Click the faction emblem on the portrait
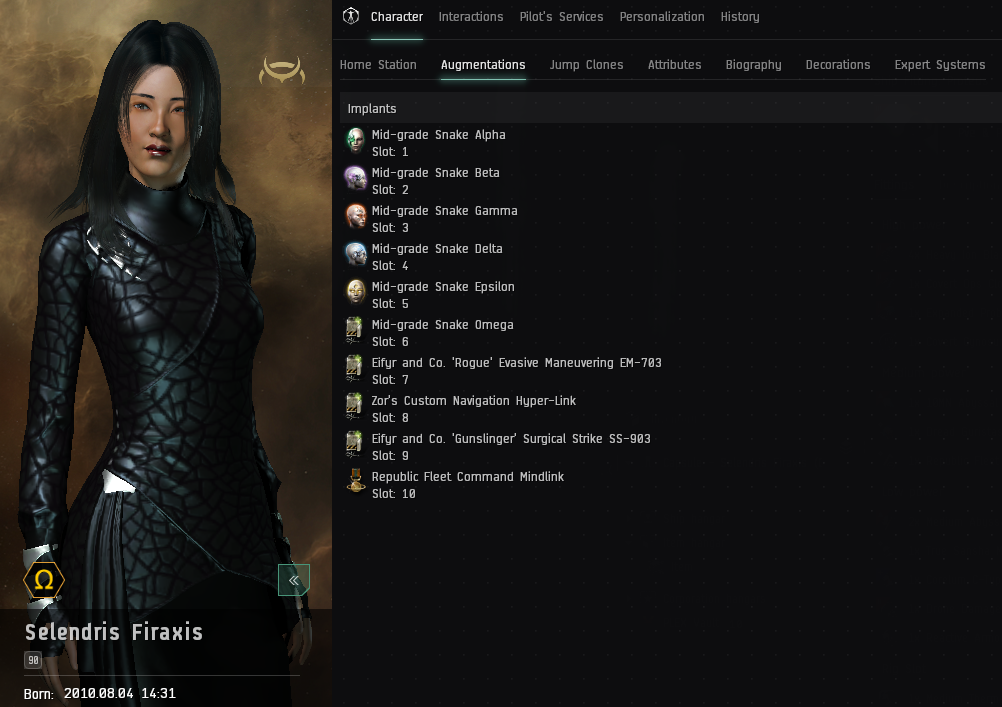The width and height of the screenshot is (1002, 707). coord(282,70)
